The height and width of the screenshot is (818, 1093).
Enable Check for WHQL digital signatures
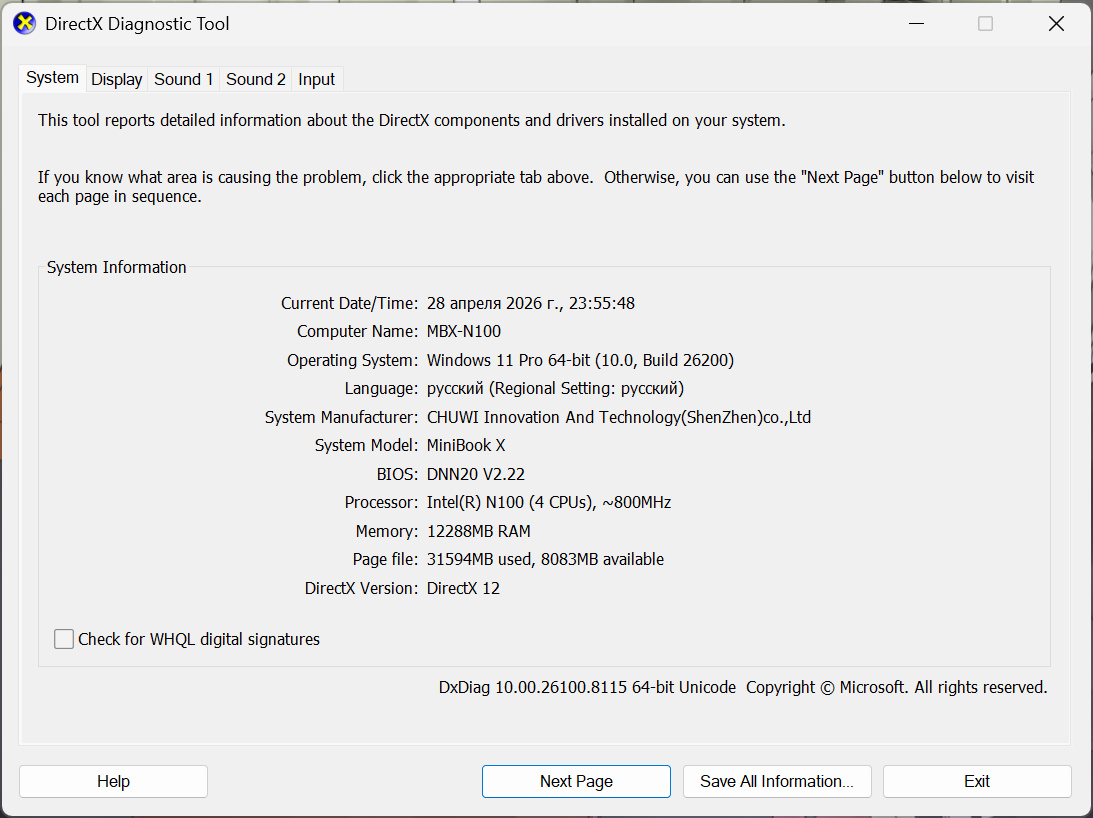click(64, 639)
